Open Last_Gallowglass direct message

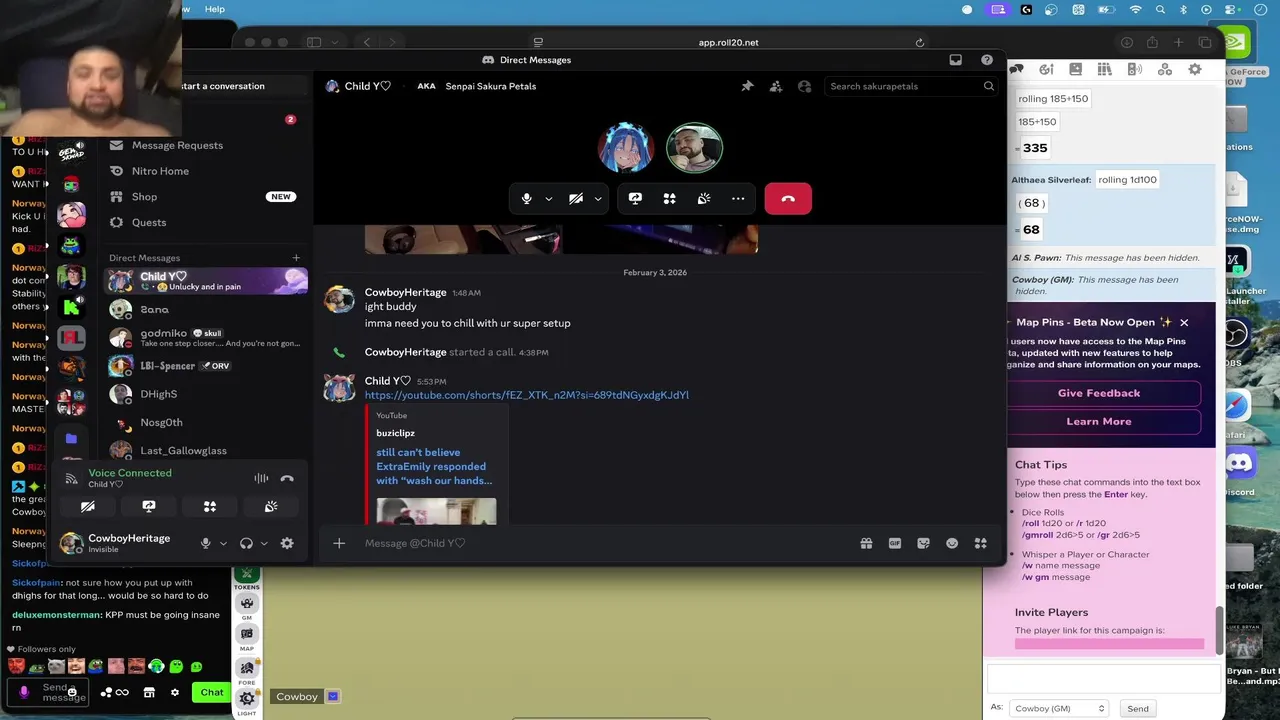205,450
